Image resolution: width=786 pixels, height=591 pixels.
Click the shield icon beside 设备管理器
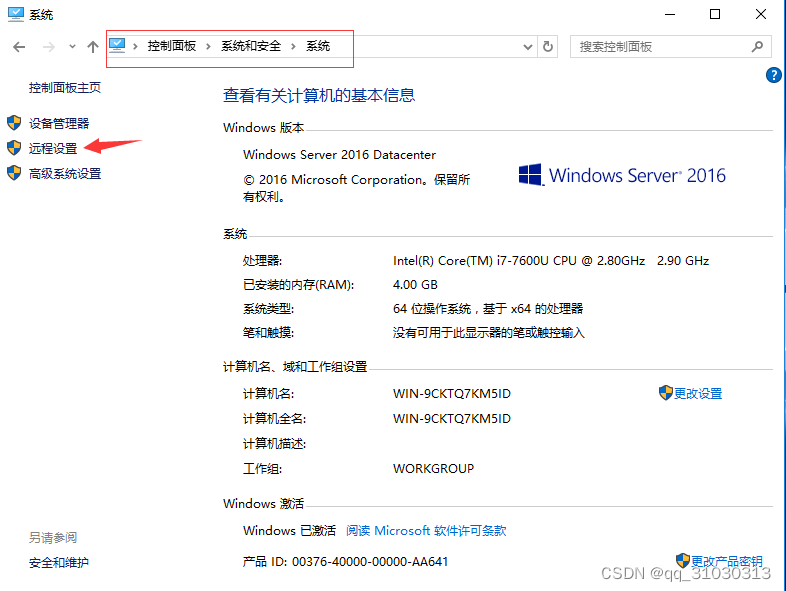[14, 123]
